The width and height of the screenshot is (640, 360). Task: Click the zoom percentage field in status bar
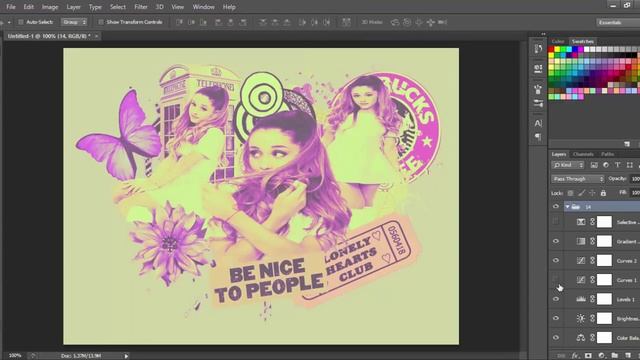15,356
